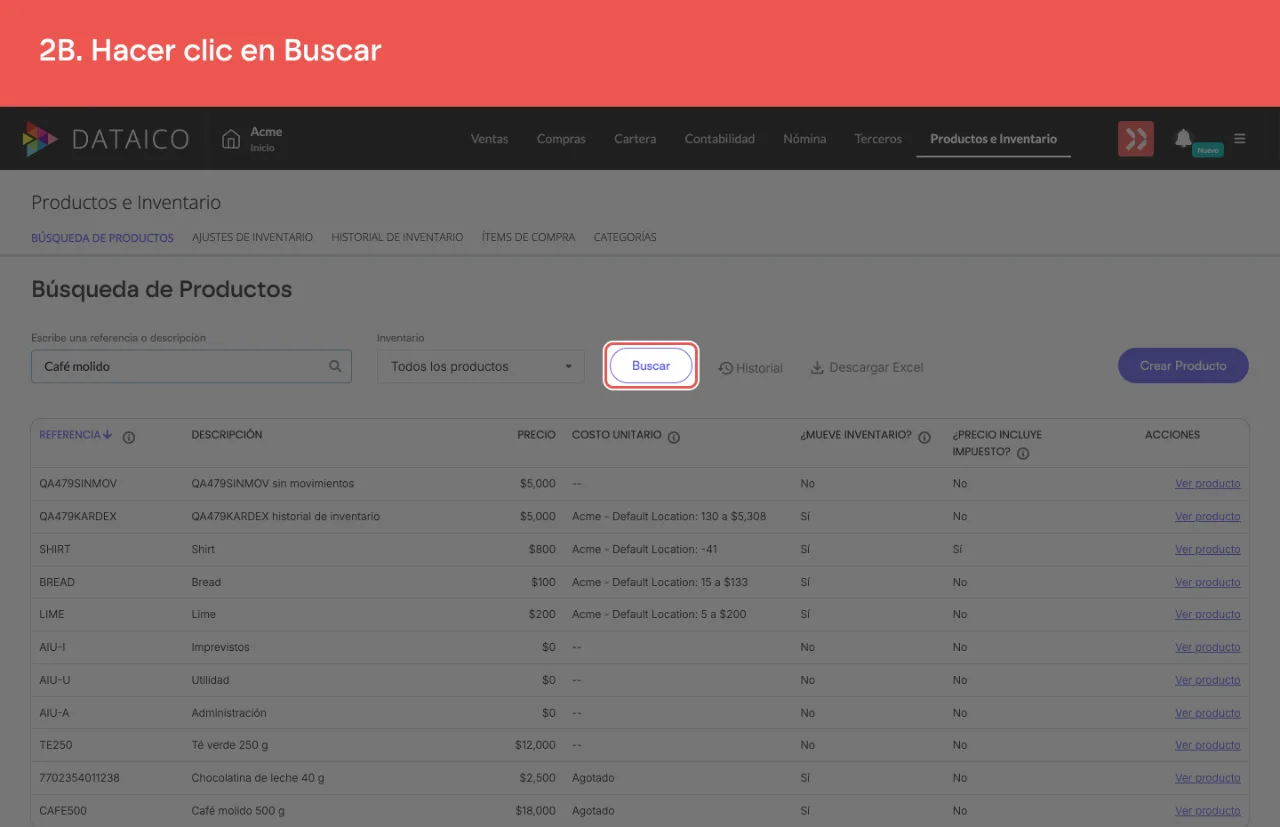Click the Buscar button
Viewport: 1280px width, 827px height.
(x=651, y=366)
